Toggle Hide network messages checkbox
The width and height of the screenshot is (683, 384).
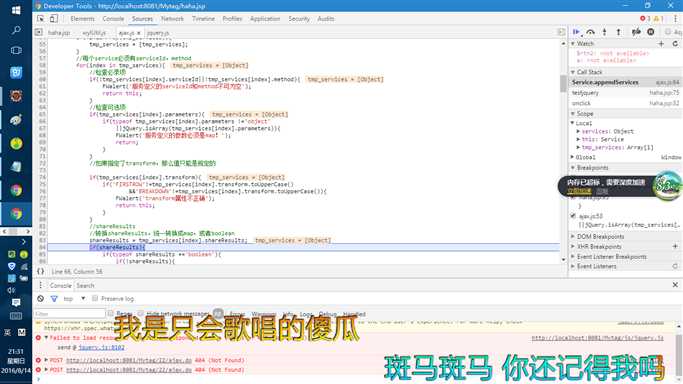[x=141, y=313]
